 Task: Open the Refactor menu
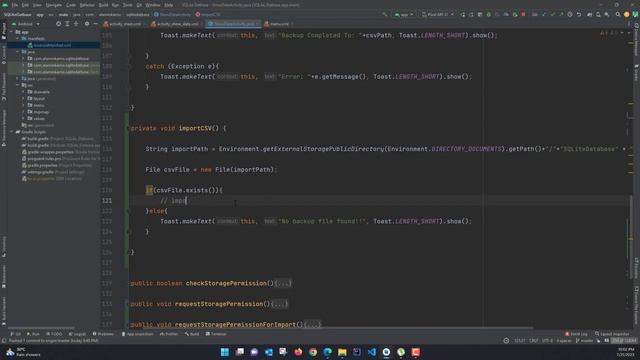pos(87,5)
